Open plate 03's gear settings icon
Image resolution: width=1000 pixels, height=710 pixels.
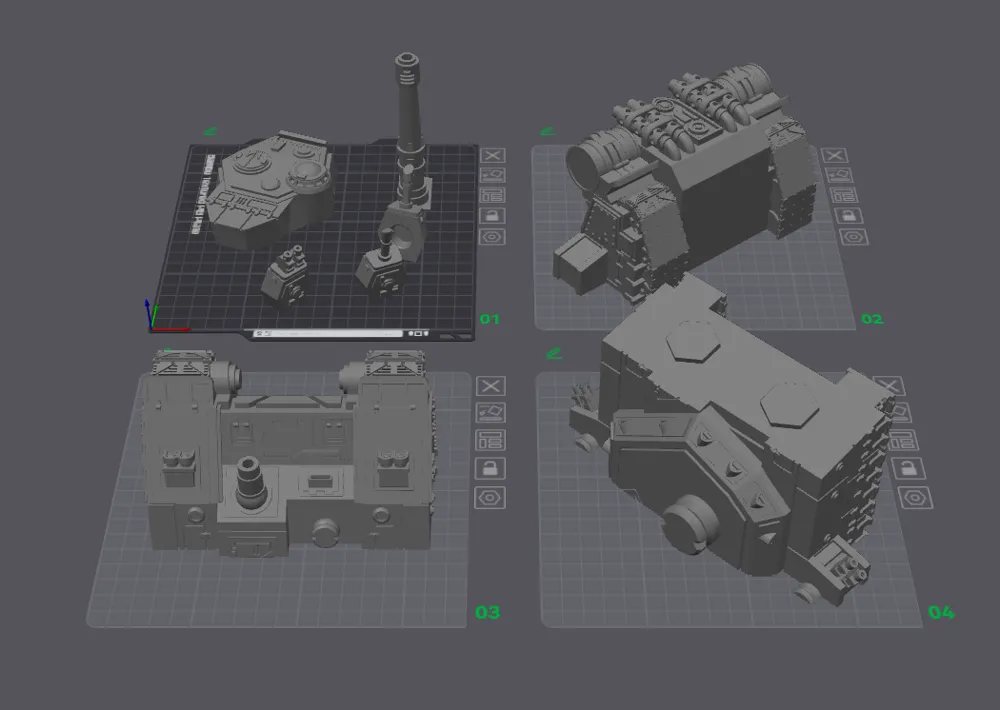[x=492, y=497]
